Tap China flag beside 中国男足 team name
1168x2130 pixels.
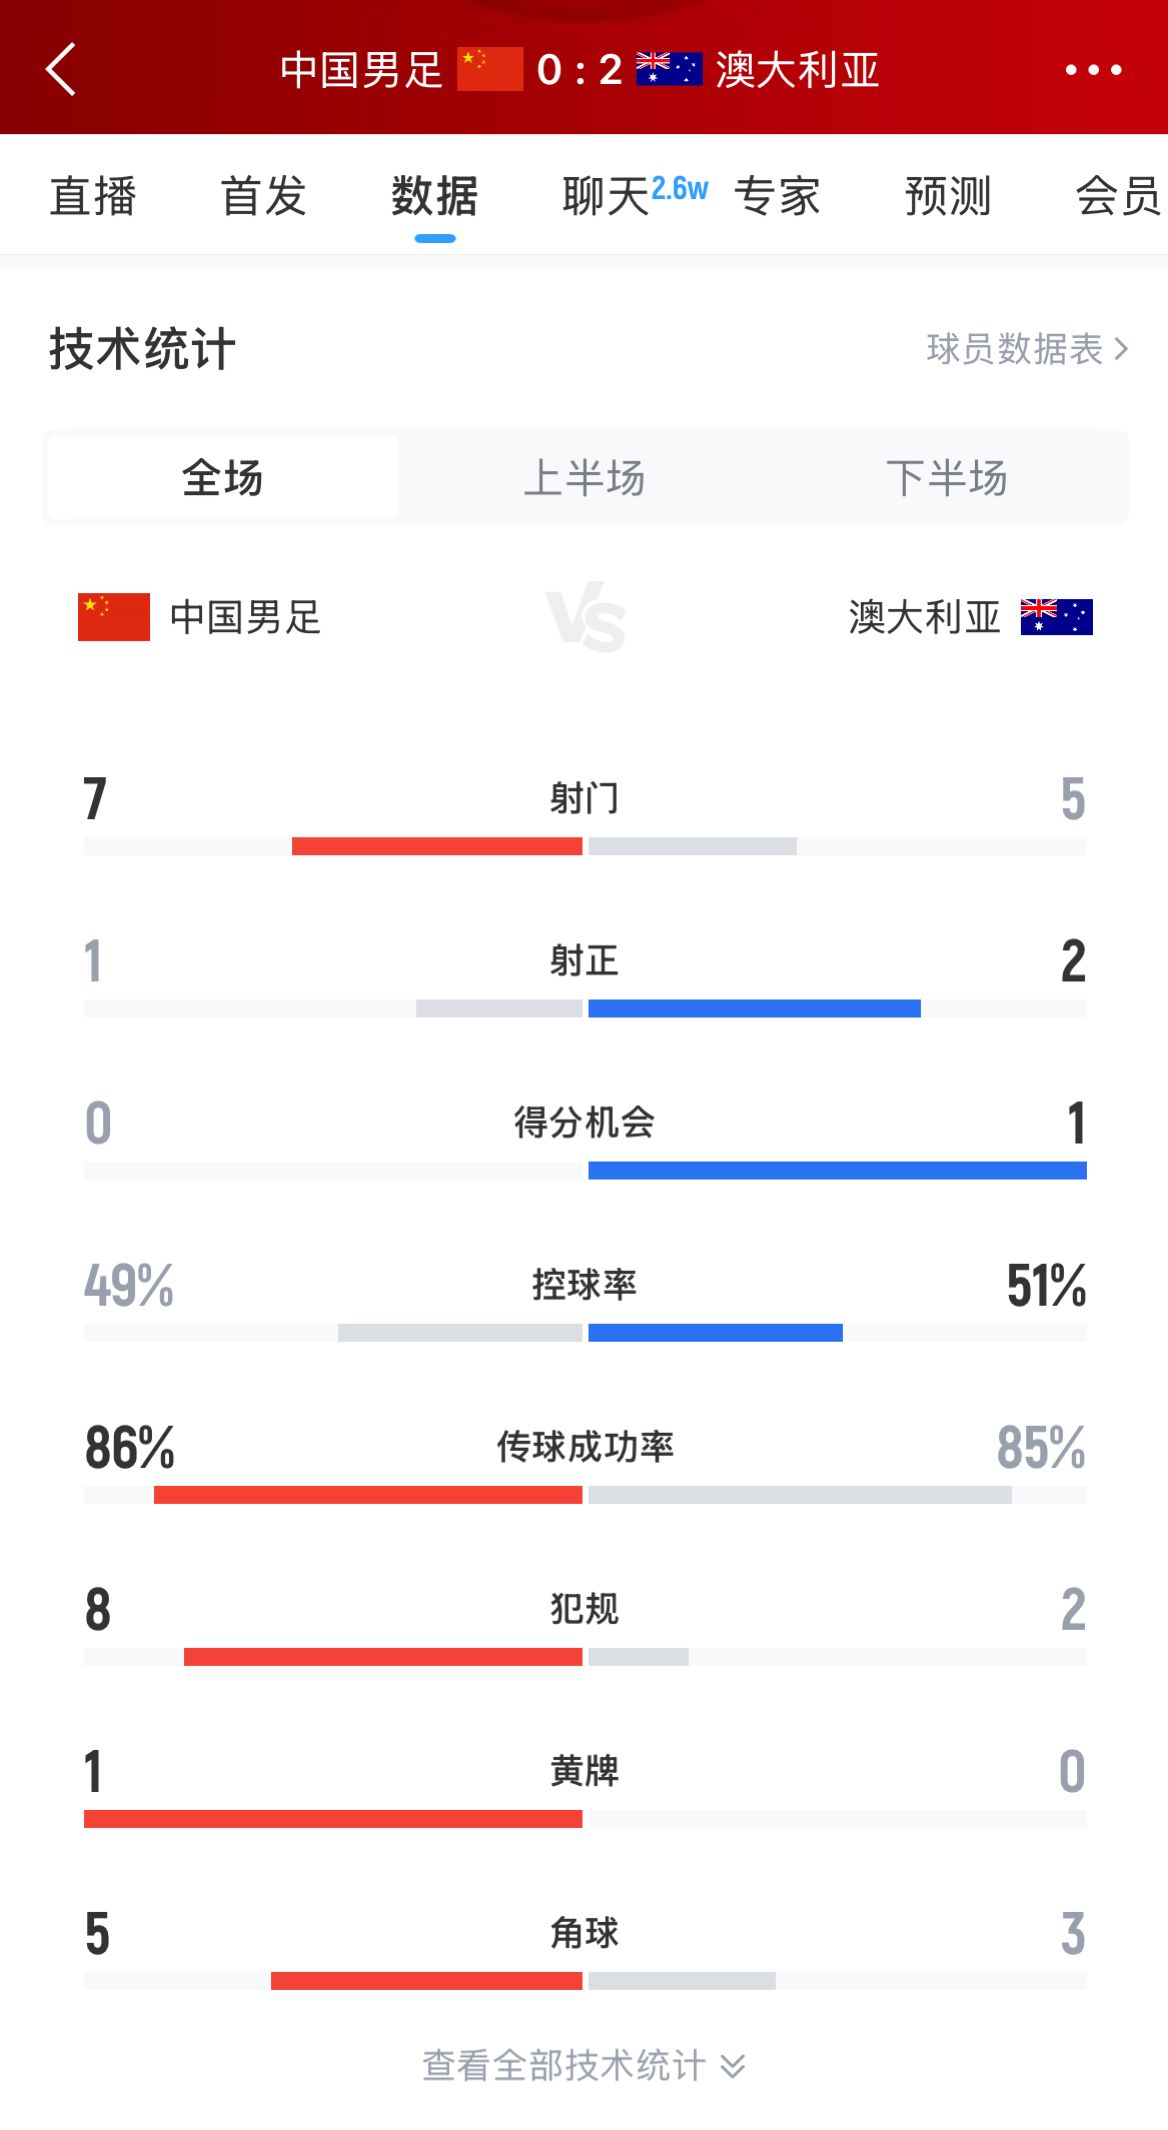click(114, 617)
